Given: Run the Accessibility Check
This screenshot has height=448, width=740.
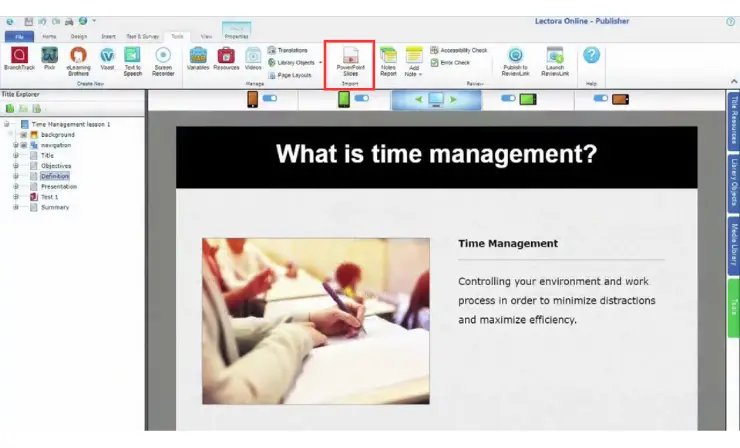Looking at the screenshot, I should click(x=459, y=50).
